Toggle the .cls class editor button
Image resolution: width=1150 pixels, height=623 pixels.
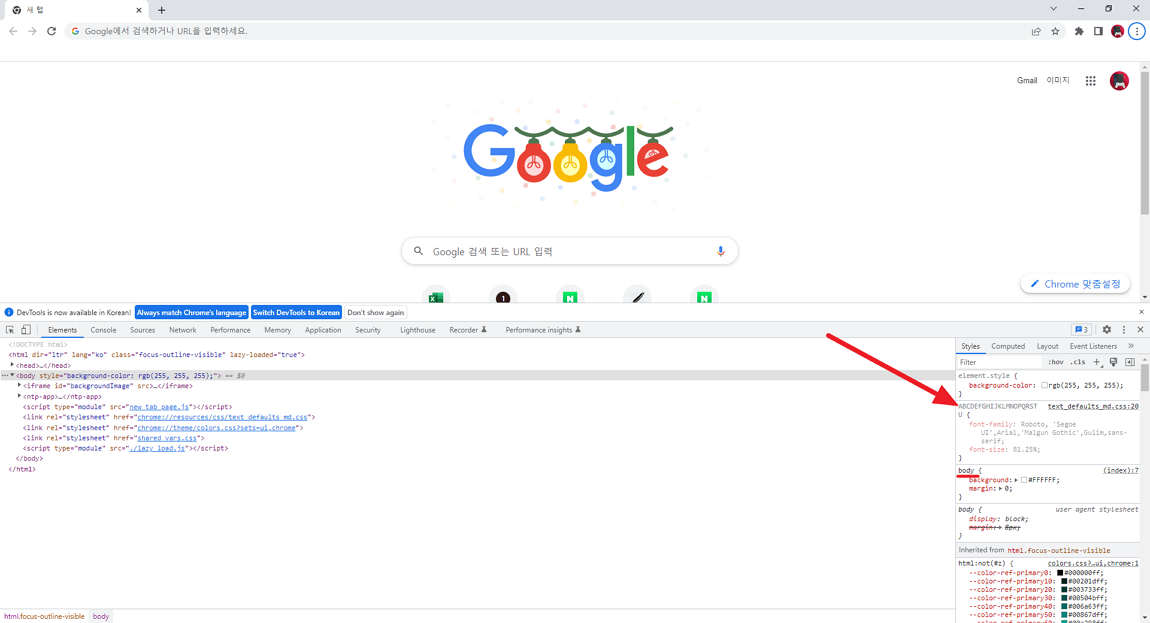pos(1077,362)
